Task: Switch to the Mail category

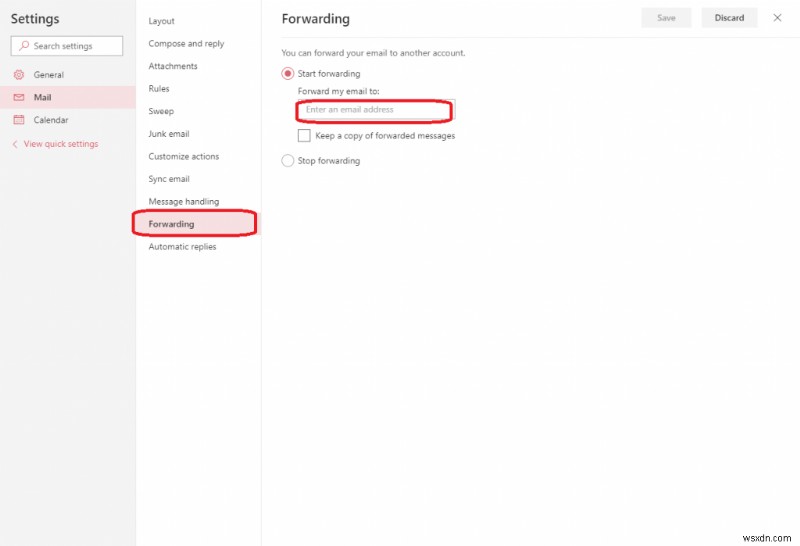Action: click(x=68, y=97)
